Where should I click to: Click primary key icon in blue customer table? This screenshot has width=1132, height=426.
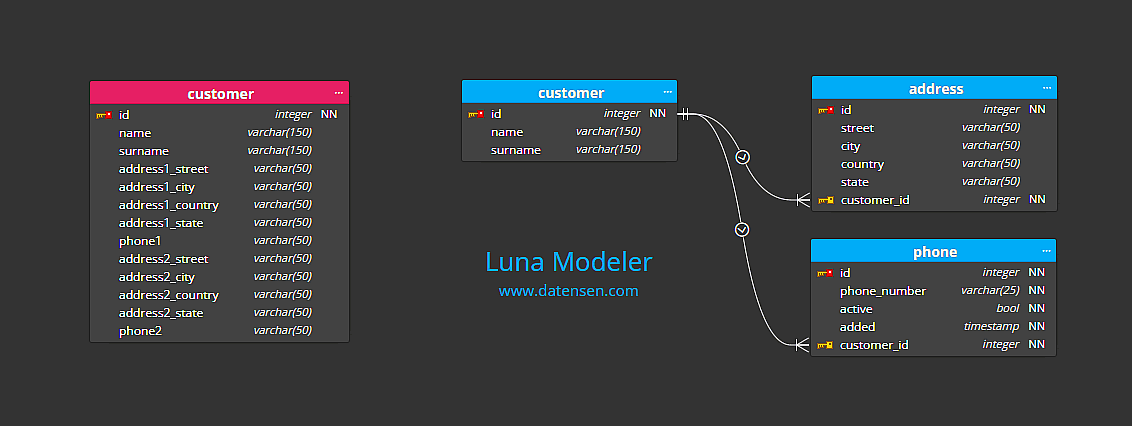point(476,114)
